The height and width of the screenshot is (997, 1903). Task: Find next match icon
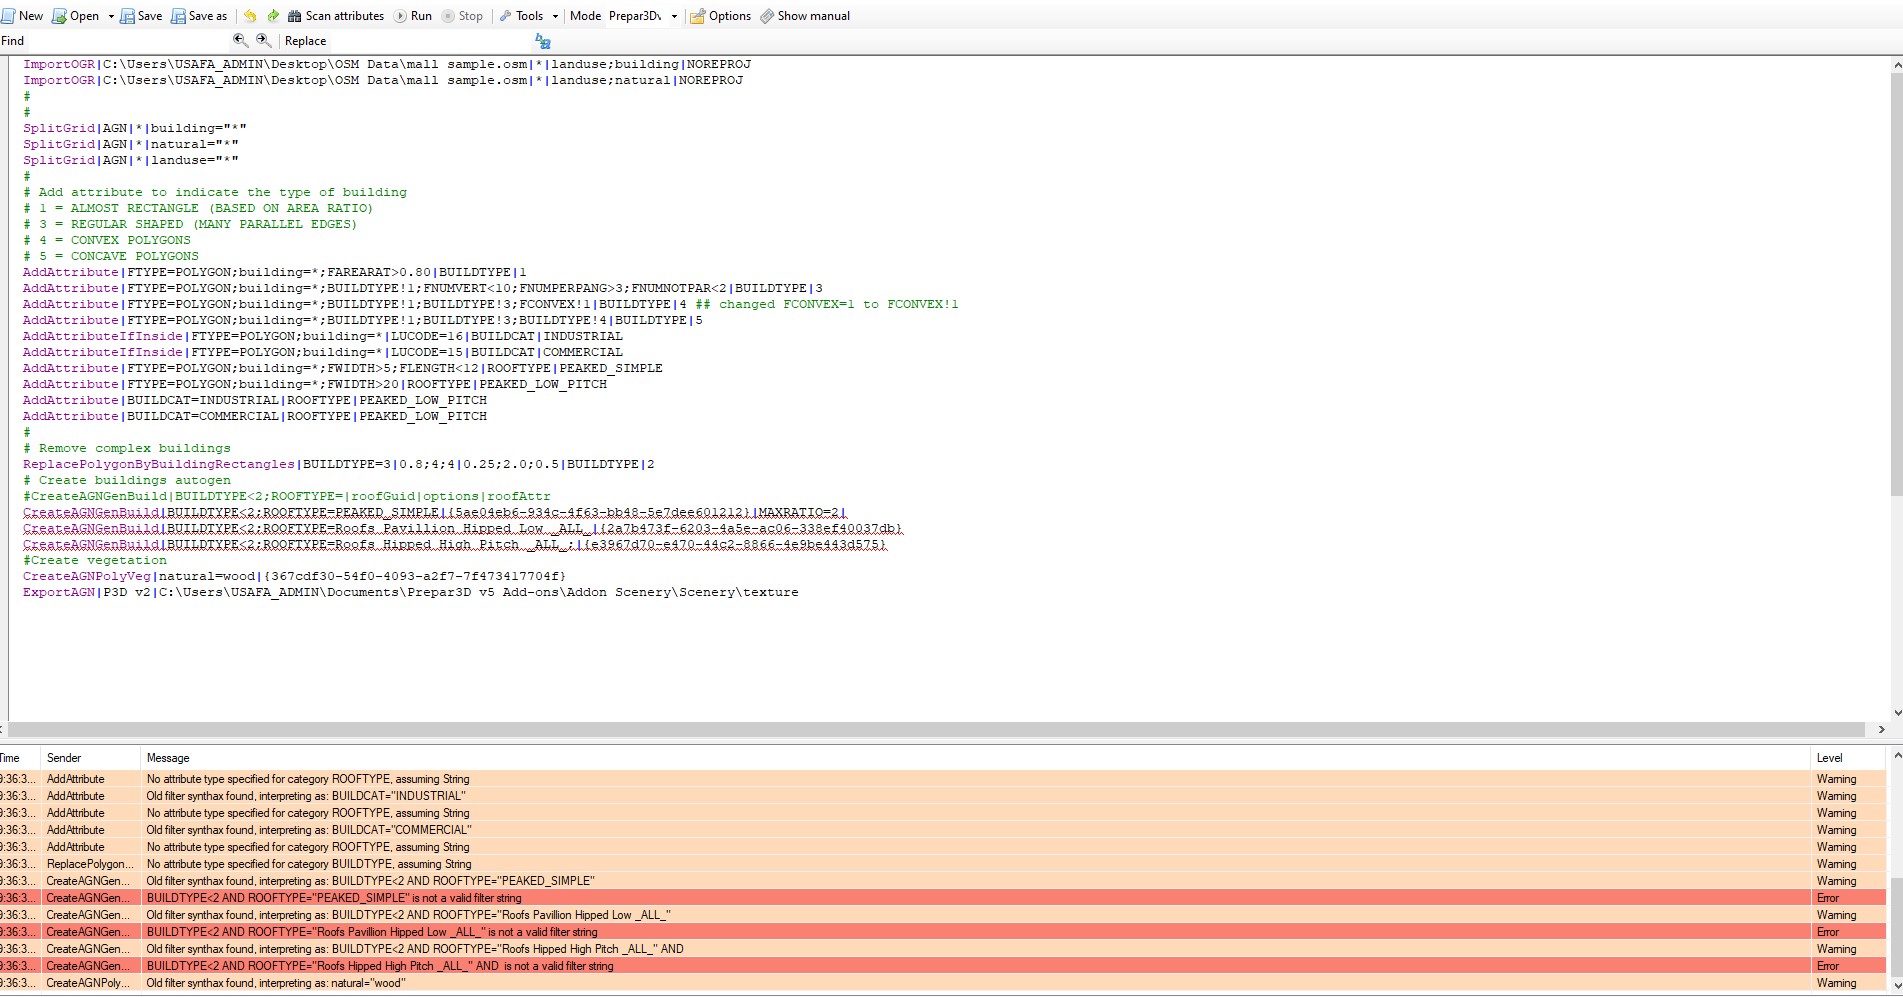click(x=263, y=40)
